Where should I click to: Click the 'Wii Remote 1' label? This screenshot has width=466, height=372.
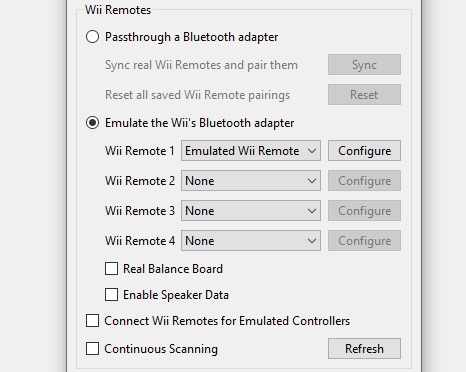coord(140,151)
